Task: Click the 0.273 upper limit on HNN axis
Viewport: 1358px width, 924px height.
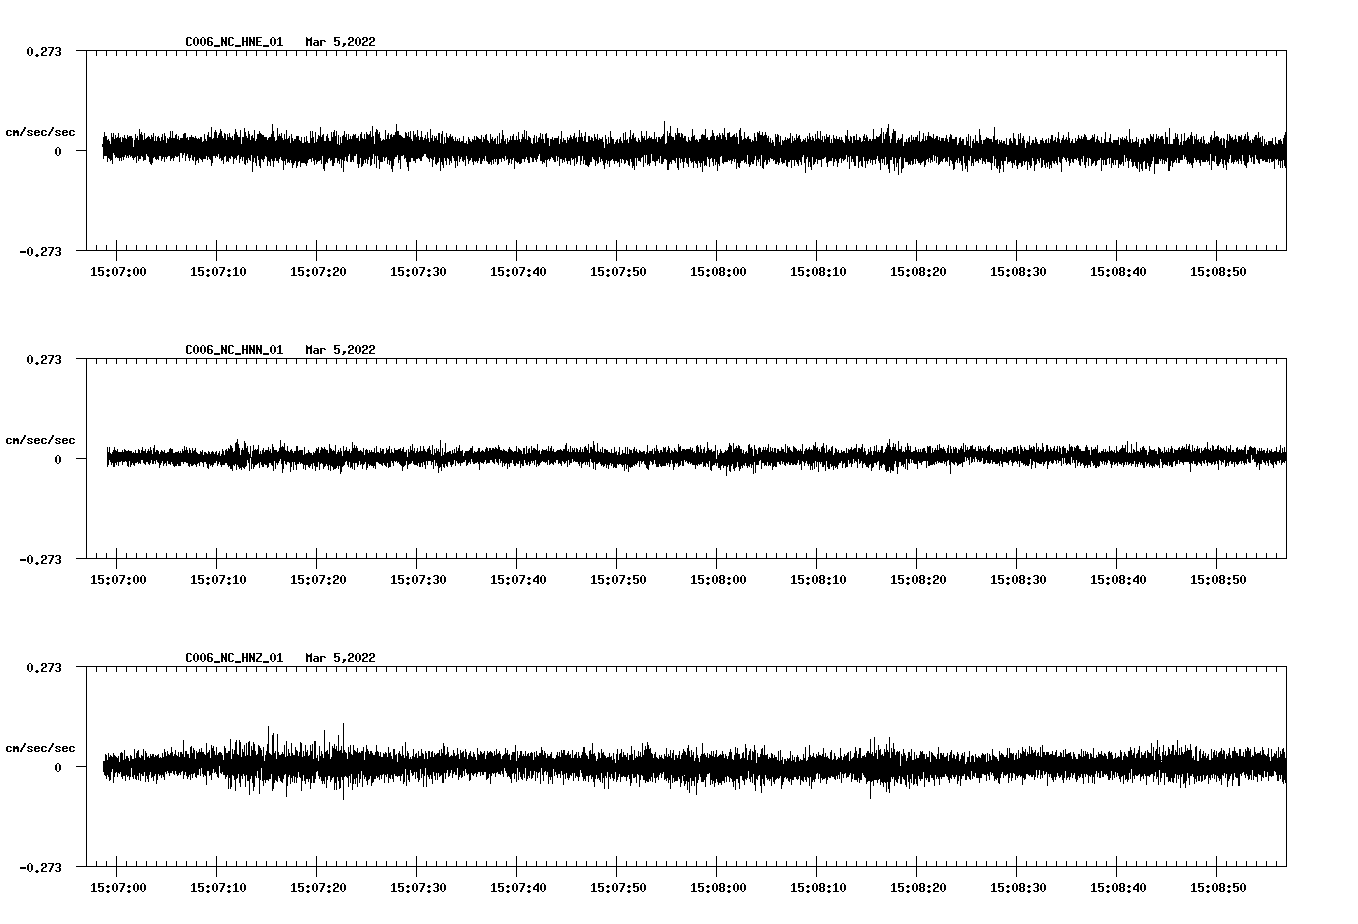Action: click(43, 359)
